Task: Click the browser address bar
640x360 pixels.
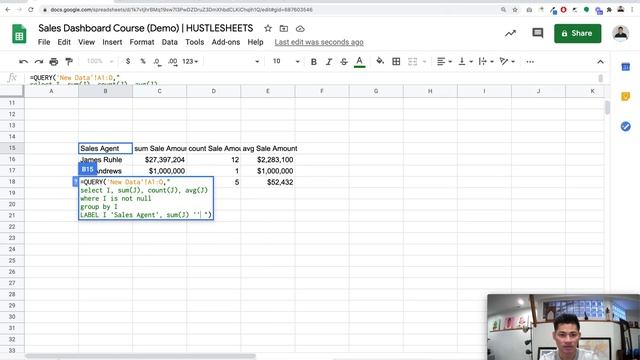Action: 269,9
